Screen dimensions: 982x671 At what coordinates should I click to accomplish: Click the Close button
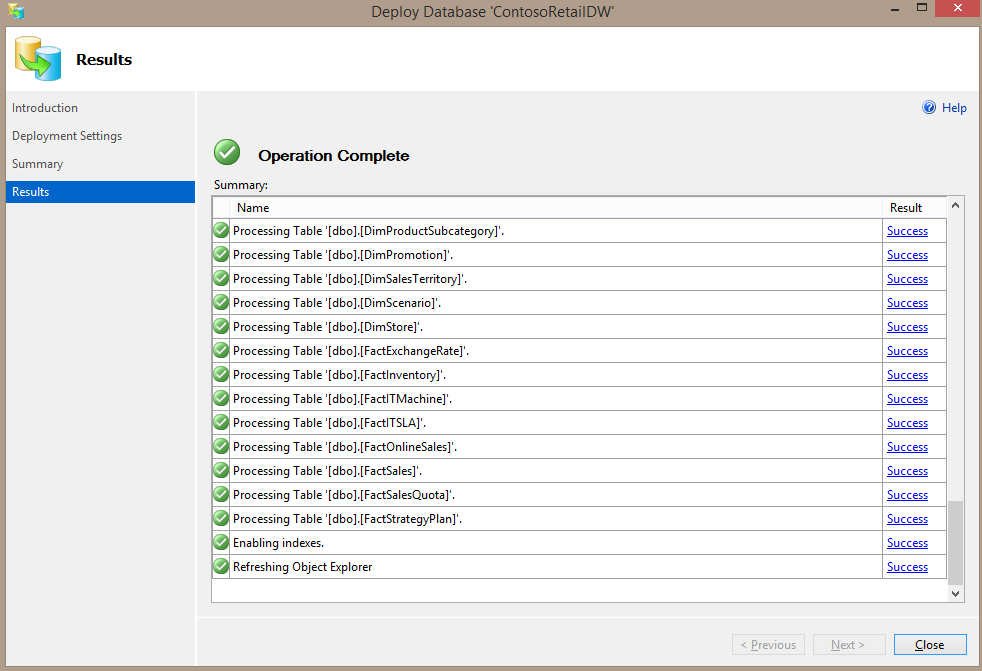929,645
